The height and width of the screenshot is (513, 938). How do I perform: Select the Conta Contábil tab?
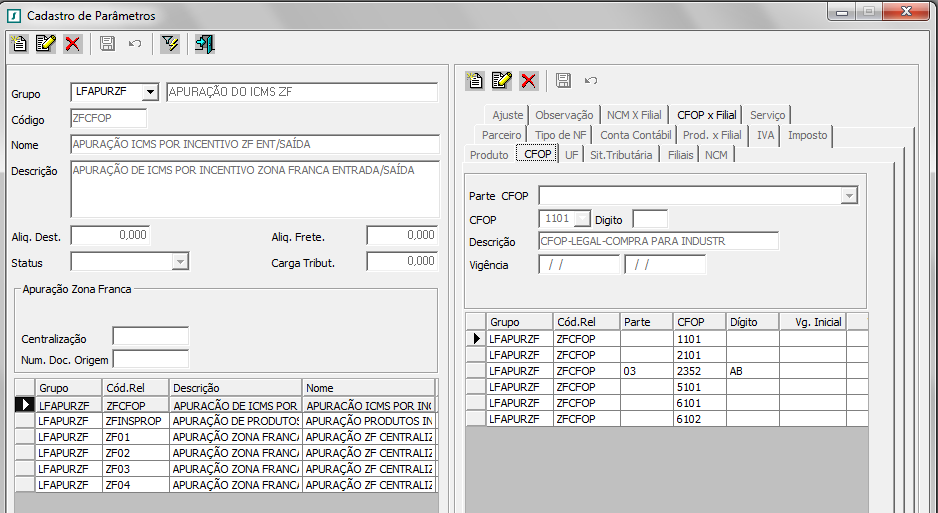[x=635, y=135]
